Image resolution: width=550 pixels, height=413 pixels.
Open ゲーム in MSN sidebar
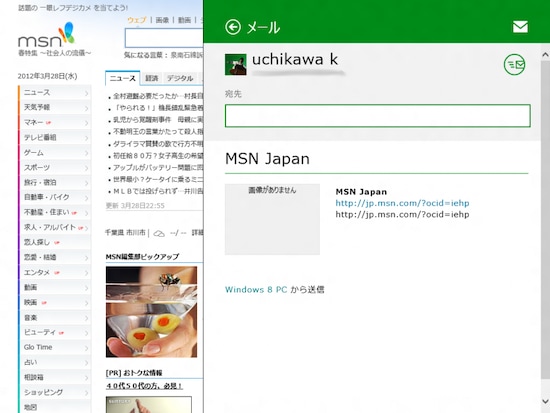point(55,152)
